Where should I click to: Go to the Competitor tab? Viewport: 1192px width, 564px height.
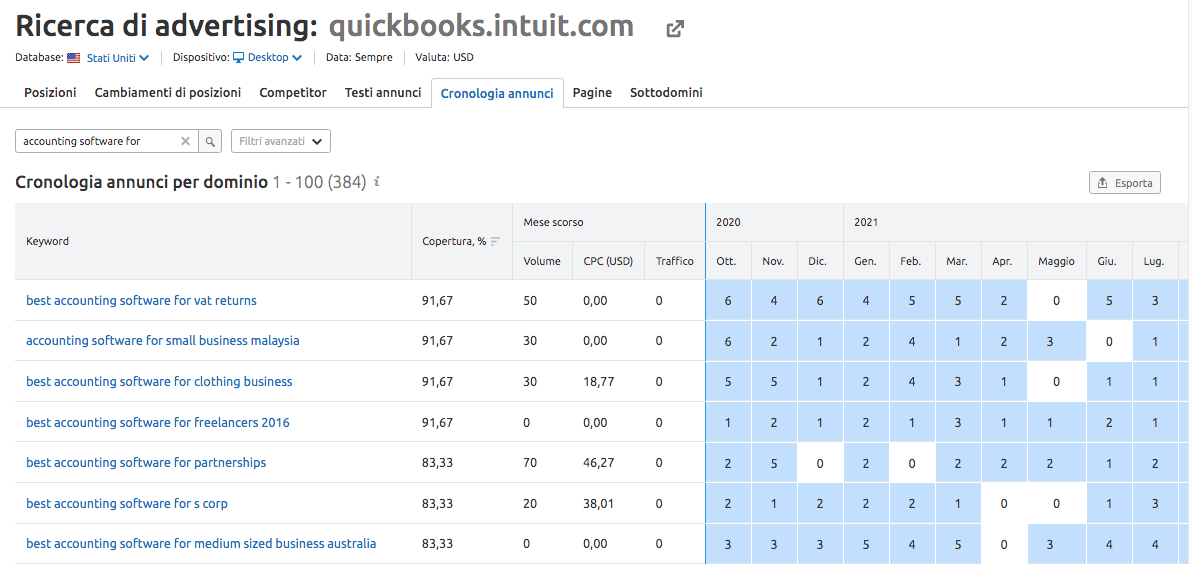coord(293,93)
